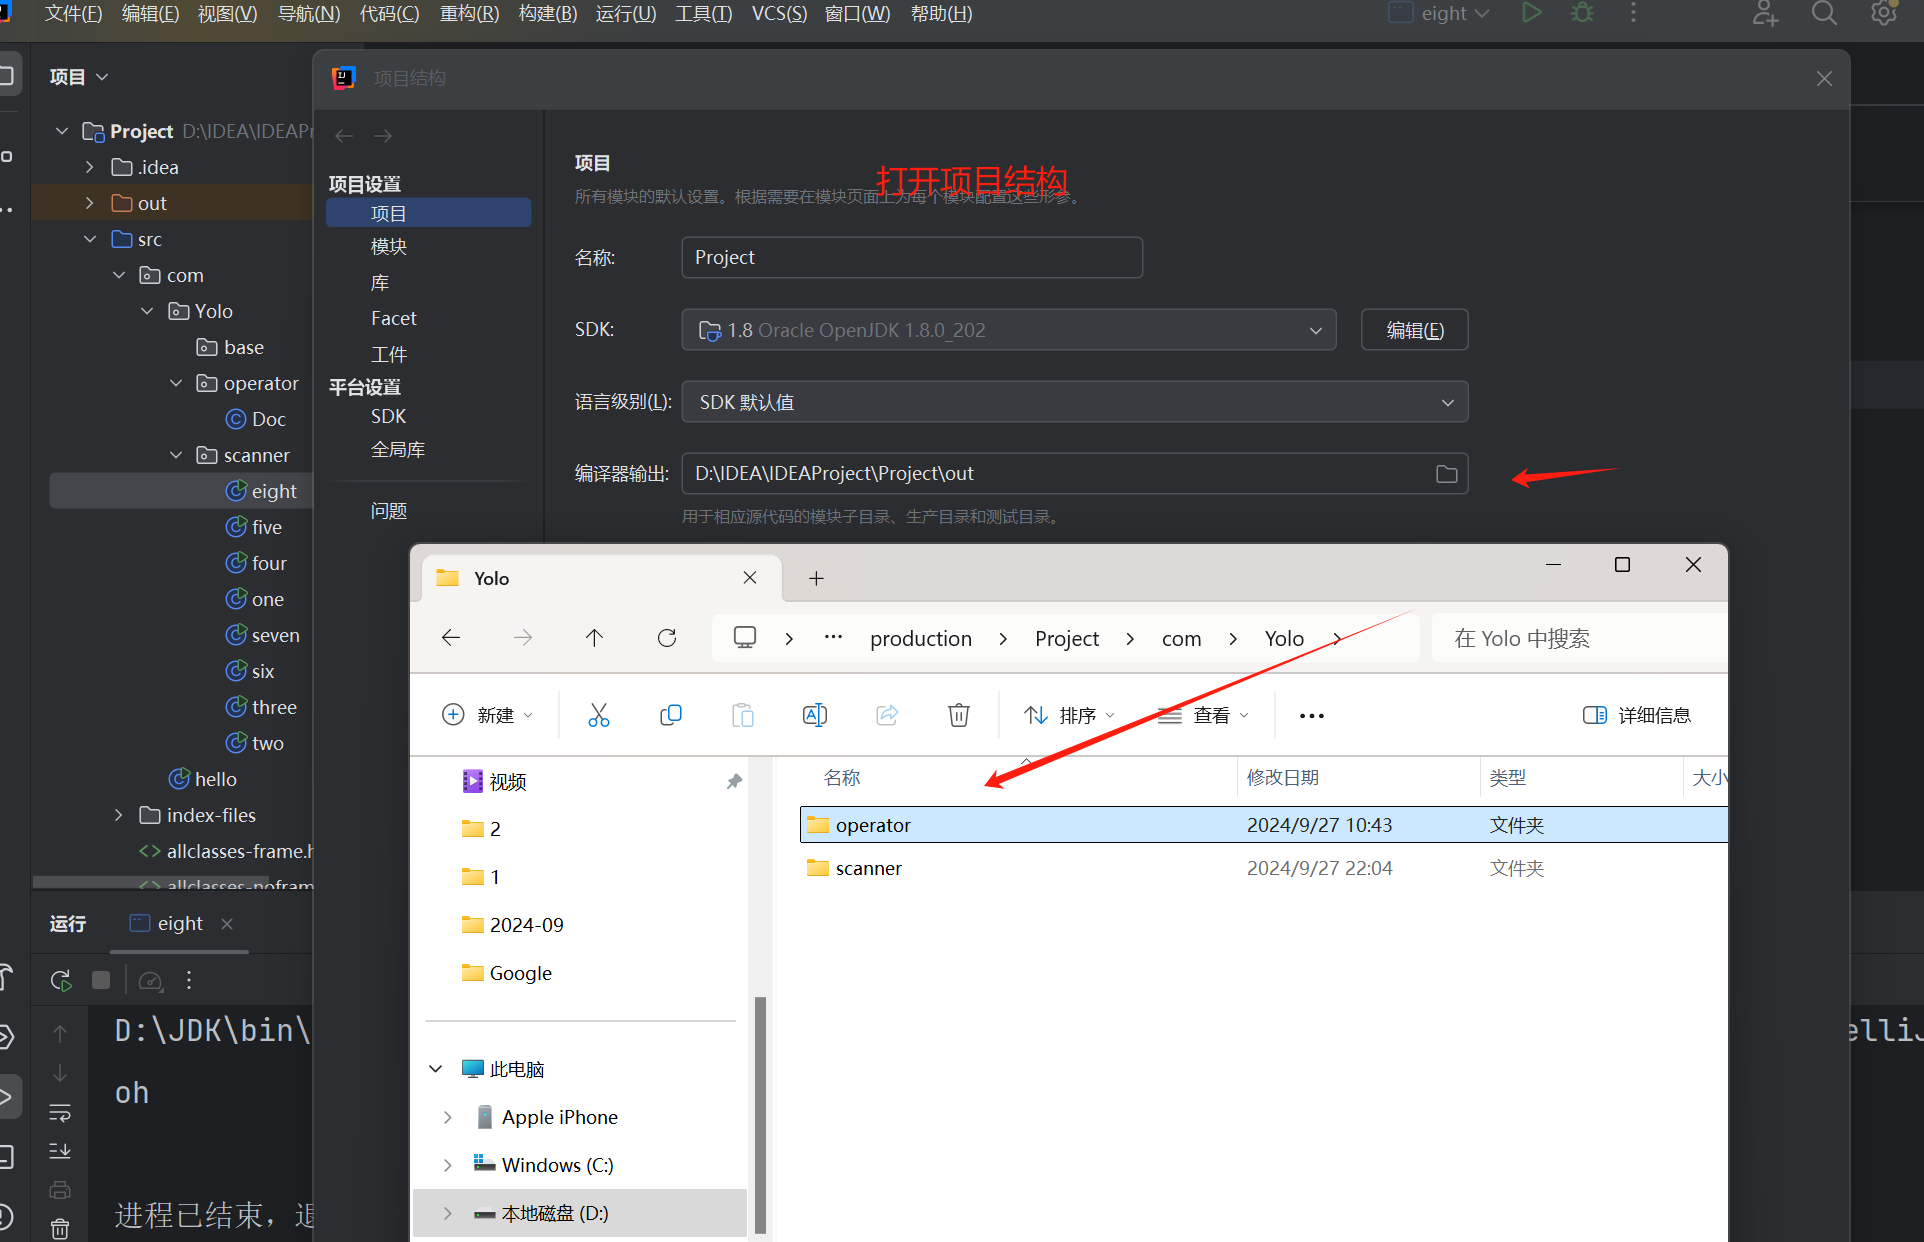The width and height of the screenshot is (1924, 1242).
Task: Click the PC icon in Explorer address bar
Action: [x=745, y=638]
